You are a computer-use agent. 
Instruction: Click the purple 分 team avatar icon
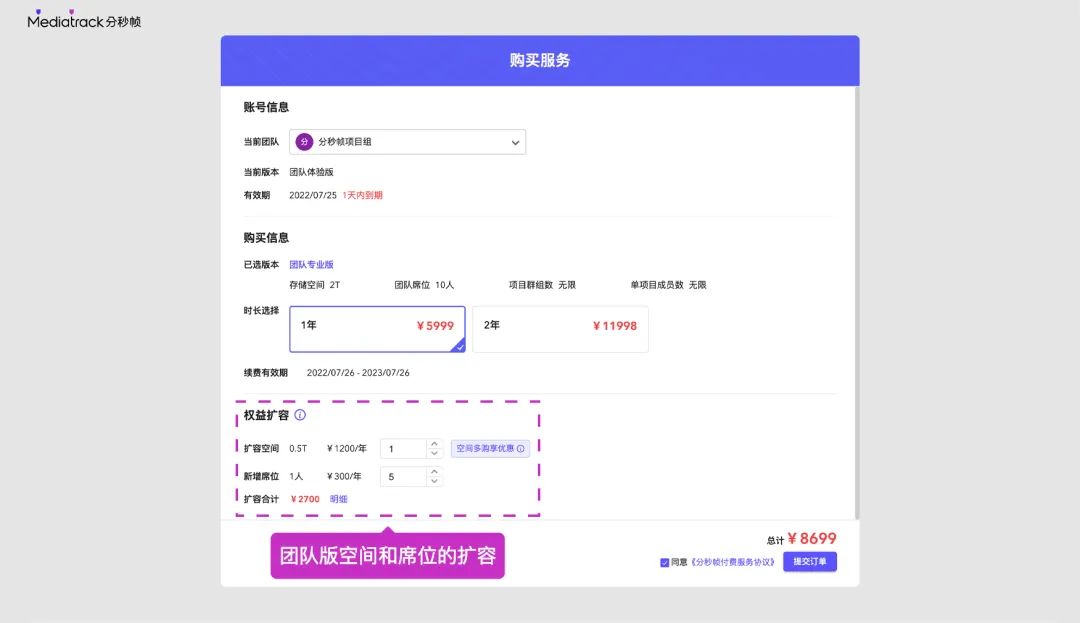point(304,142)
